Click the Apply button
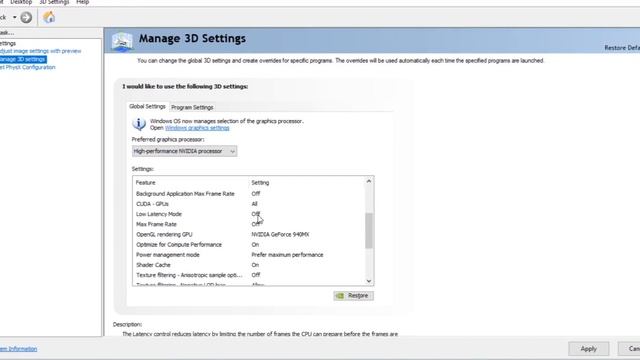This screenshot has height=360, width=640. [x=589, y=349]
